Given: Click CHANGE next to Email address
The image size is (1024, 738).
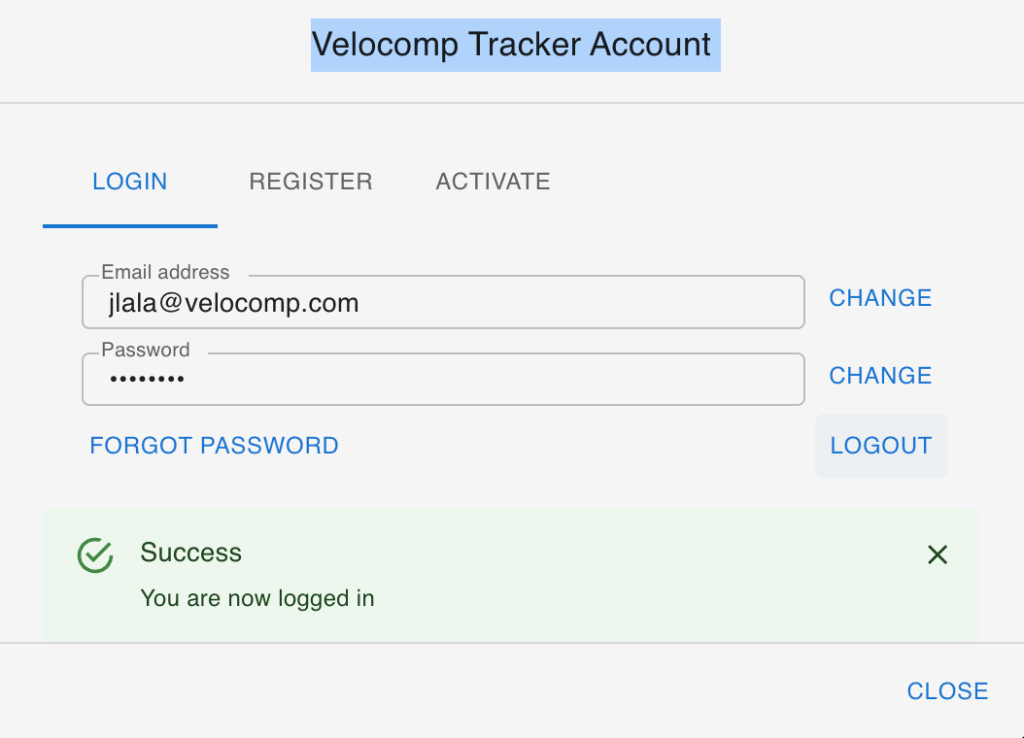Looking at the screenshot, I should coord(880,298).
